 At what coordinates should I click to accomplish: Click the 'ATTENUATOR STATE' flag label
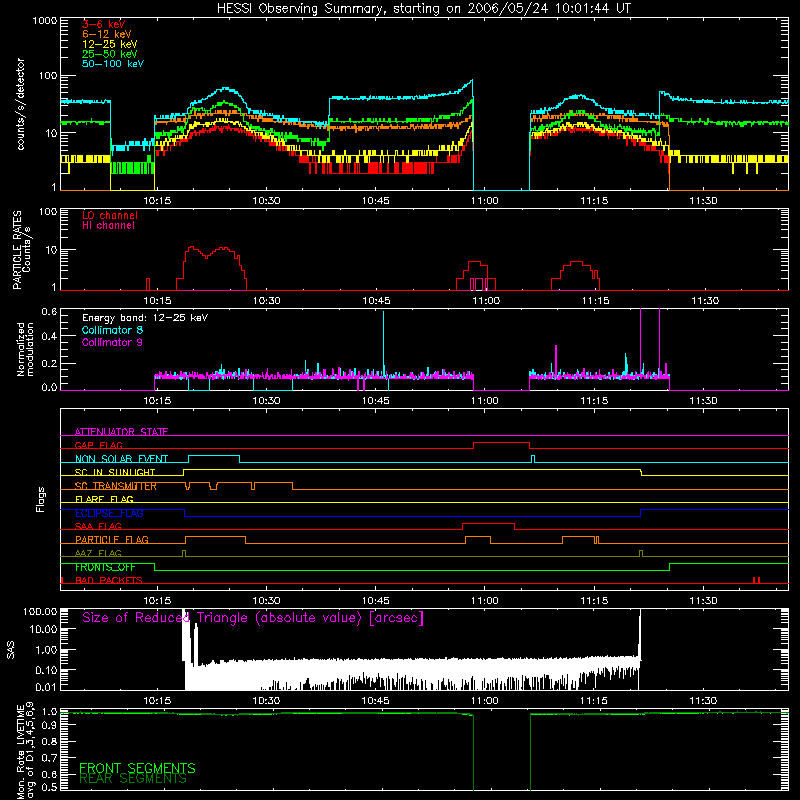click(x=121, y=432)
